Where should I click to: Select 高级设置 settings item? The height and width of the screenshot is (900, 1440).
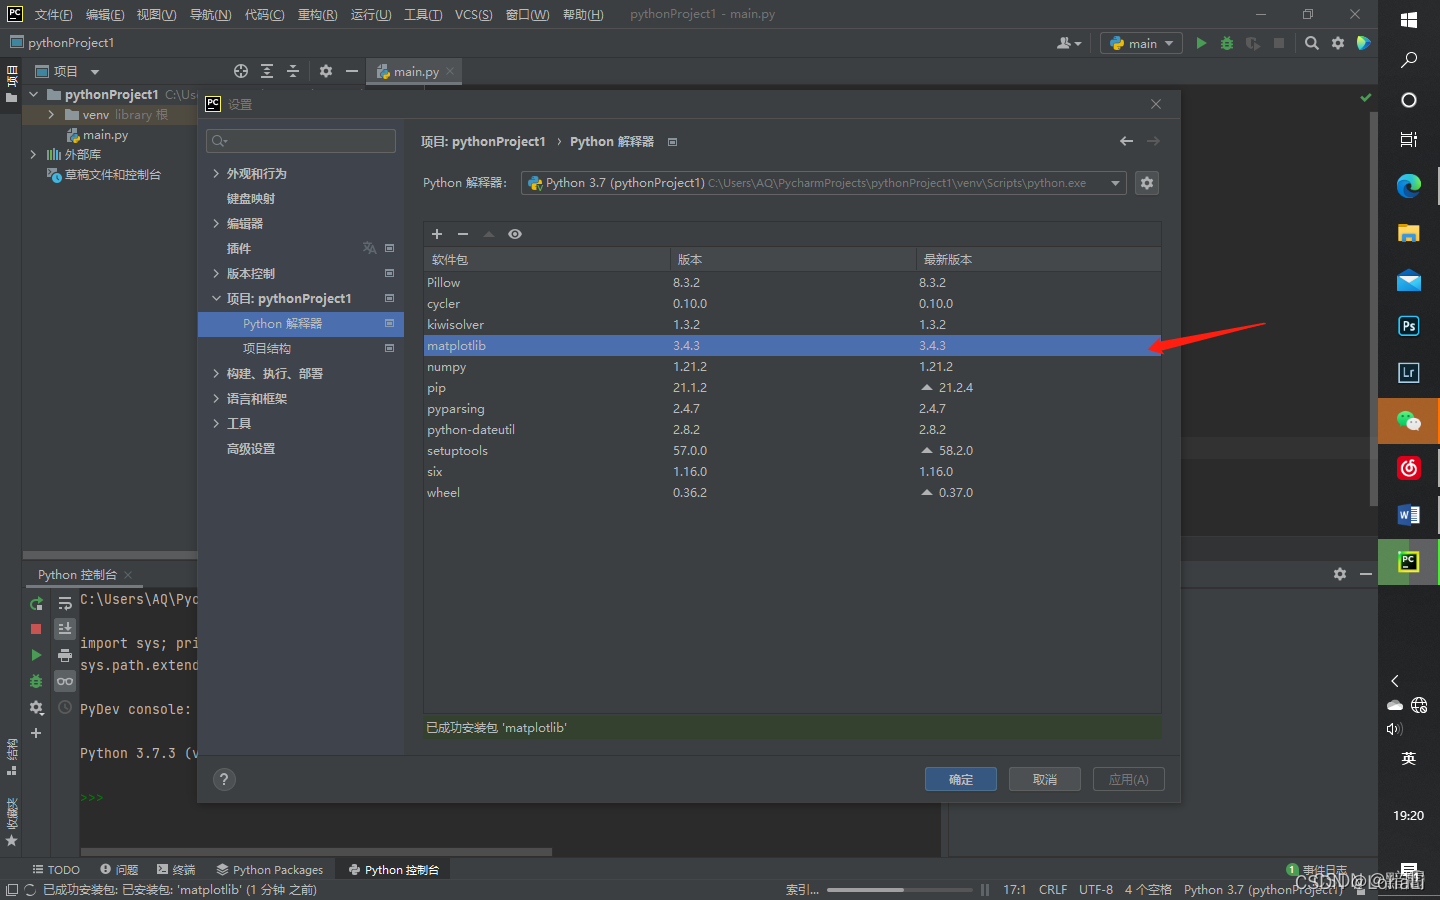(x=251, y=448)
